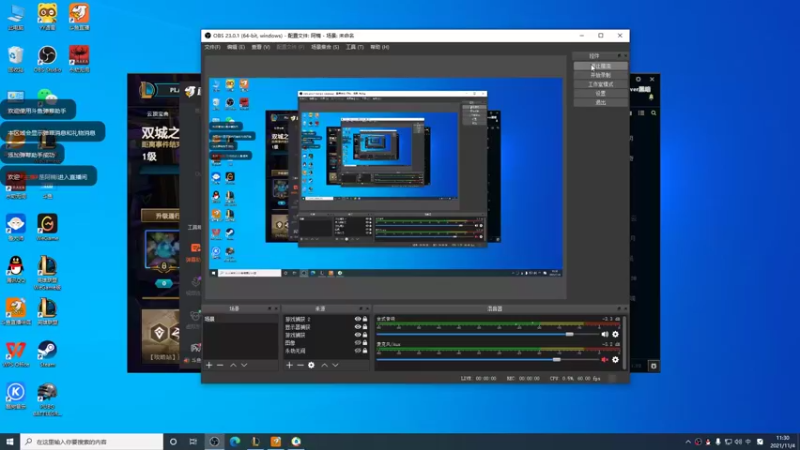
Task: Click the 开始录制 button
Action: coord(601,75)
